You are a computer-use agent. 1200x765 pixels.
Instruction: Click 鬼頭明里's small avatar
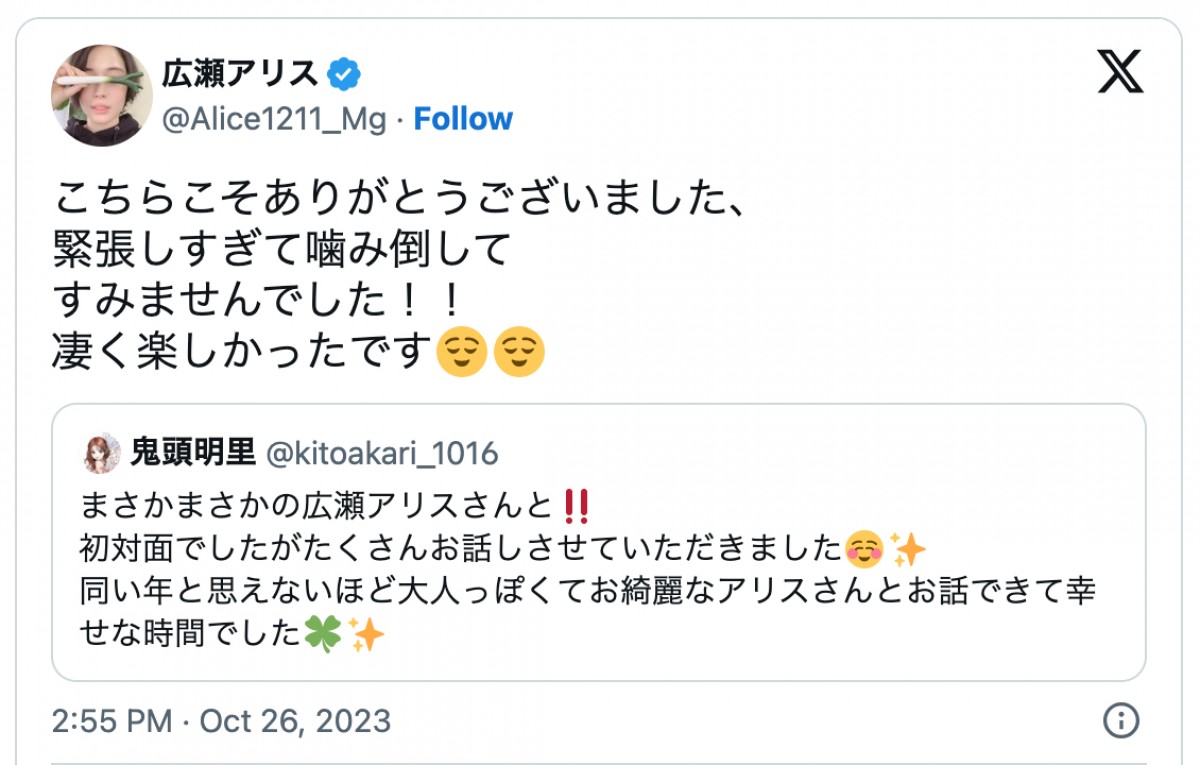[102, 453]
